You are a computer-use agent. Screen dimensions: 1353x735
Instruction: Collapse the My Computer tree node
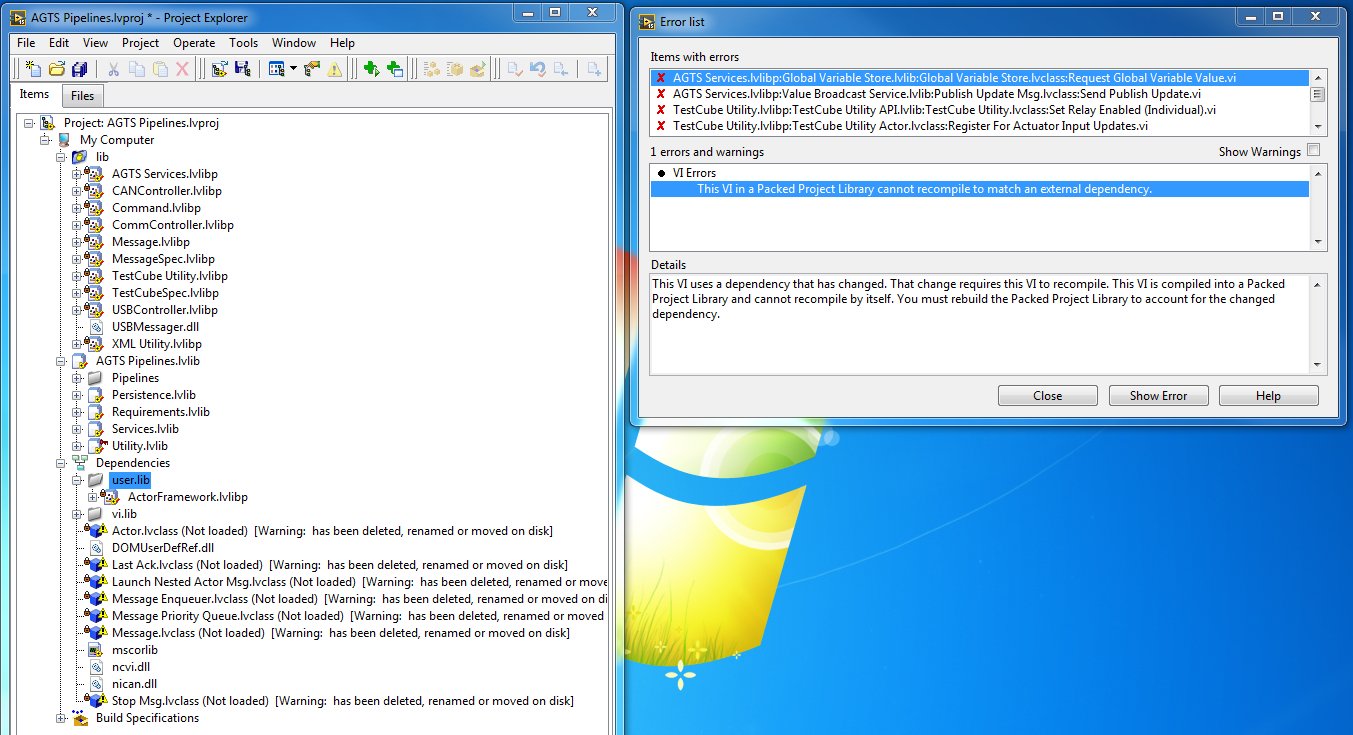coord(45,140)
